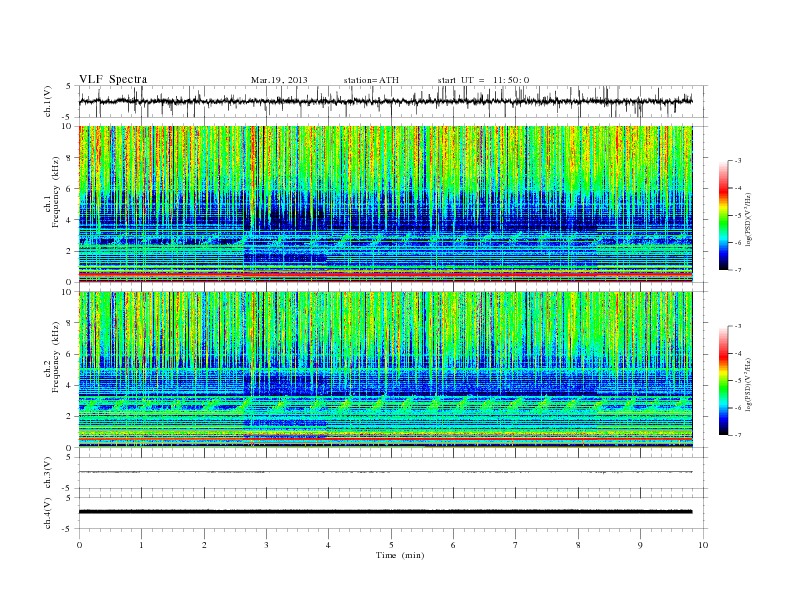The width and height of the screenshot is (792, 612).
Task: Click the time axis tick label "7"
Action: tap(516, 545)
